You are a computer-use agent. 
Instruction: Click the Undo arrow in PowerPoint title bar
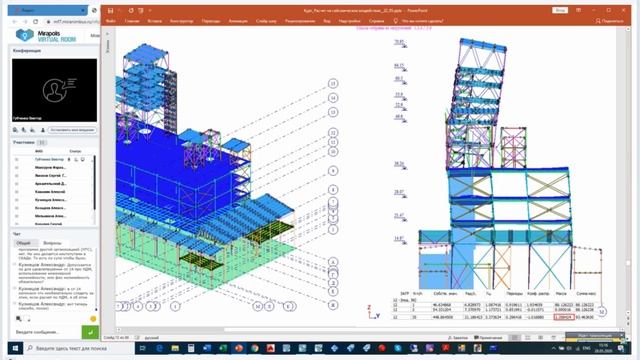120,11
